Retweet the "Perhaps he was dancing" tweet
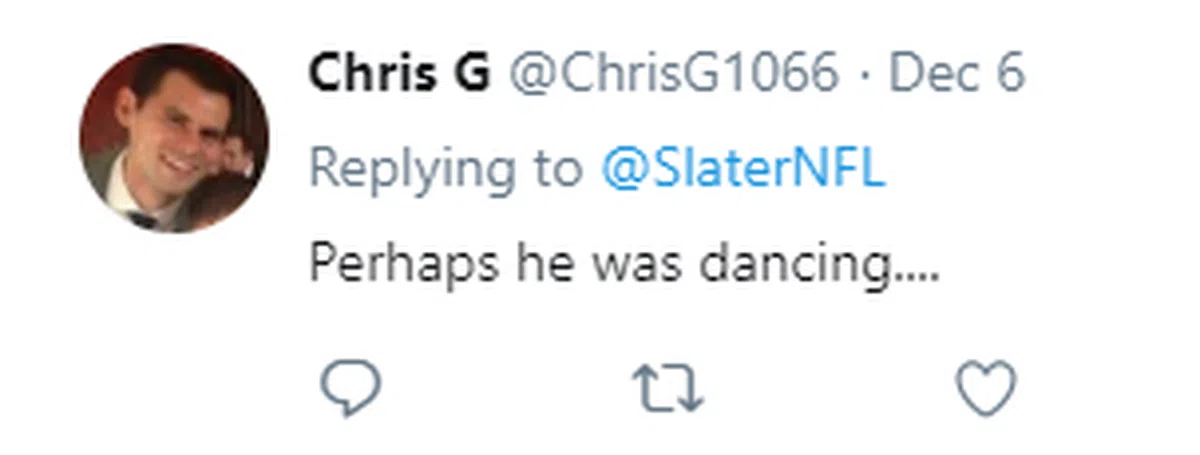Image resolution: width=1200 pixels, height=455 pixels. pyautogui.click(x=668, y=388)
